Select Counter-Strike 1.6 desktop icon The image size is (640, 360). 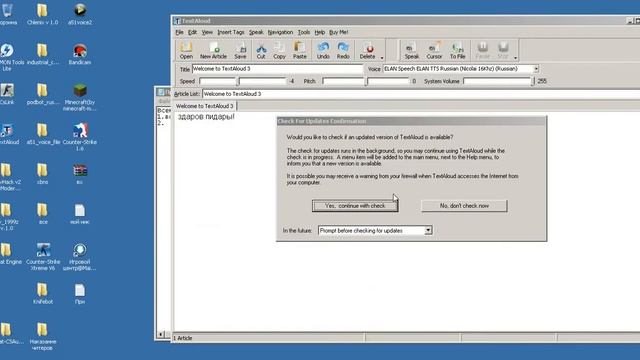click(x=80, y=137)
